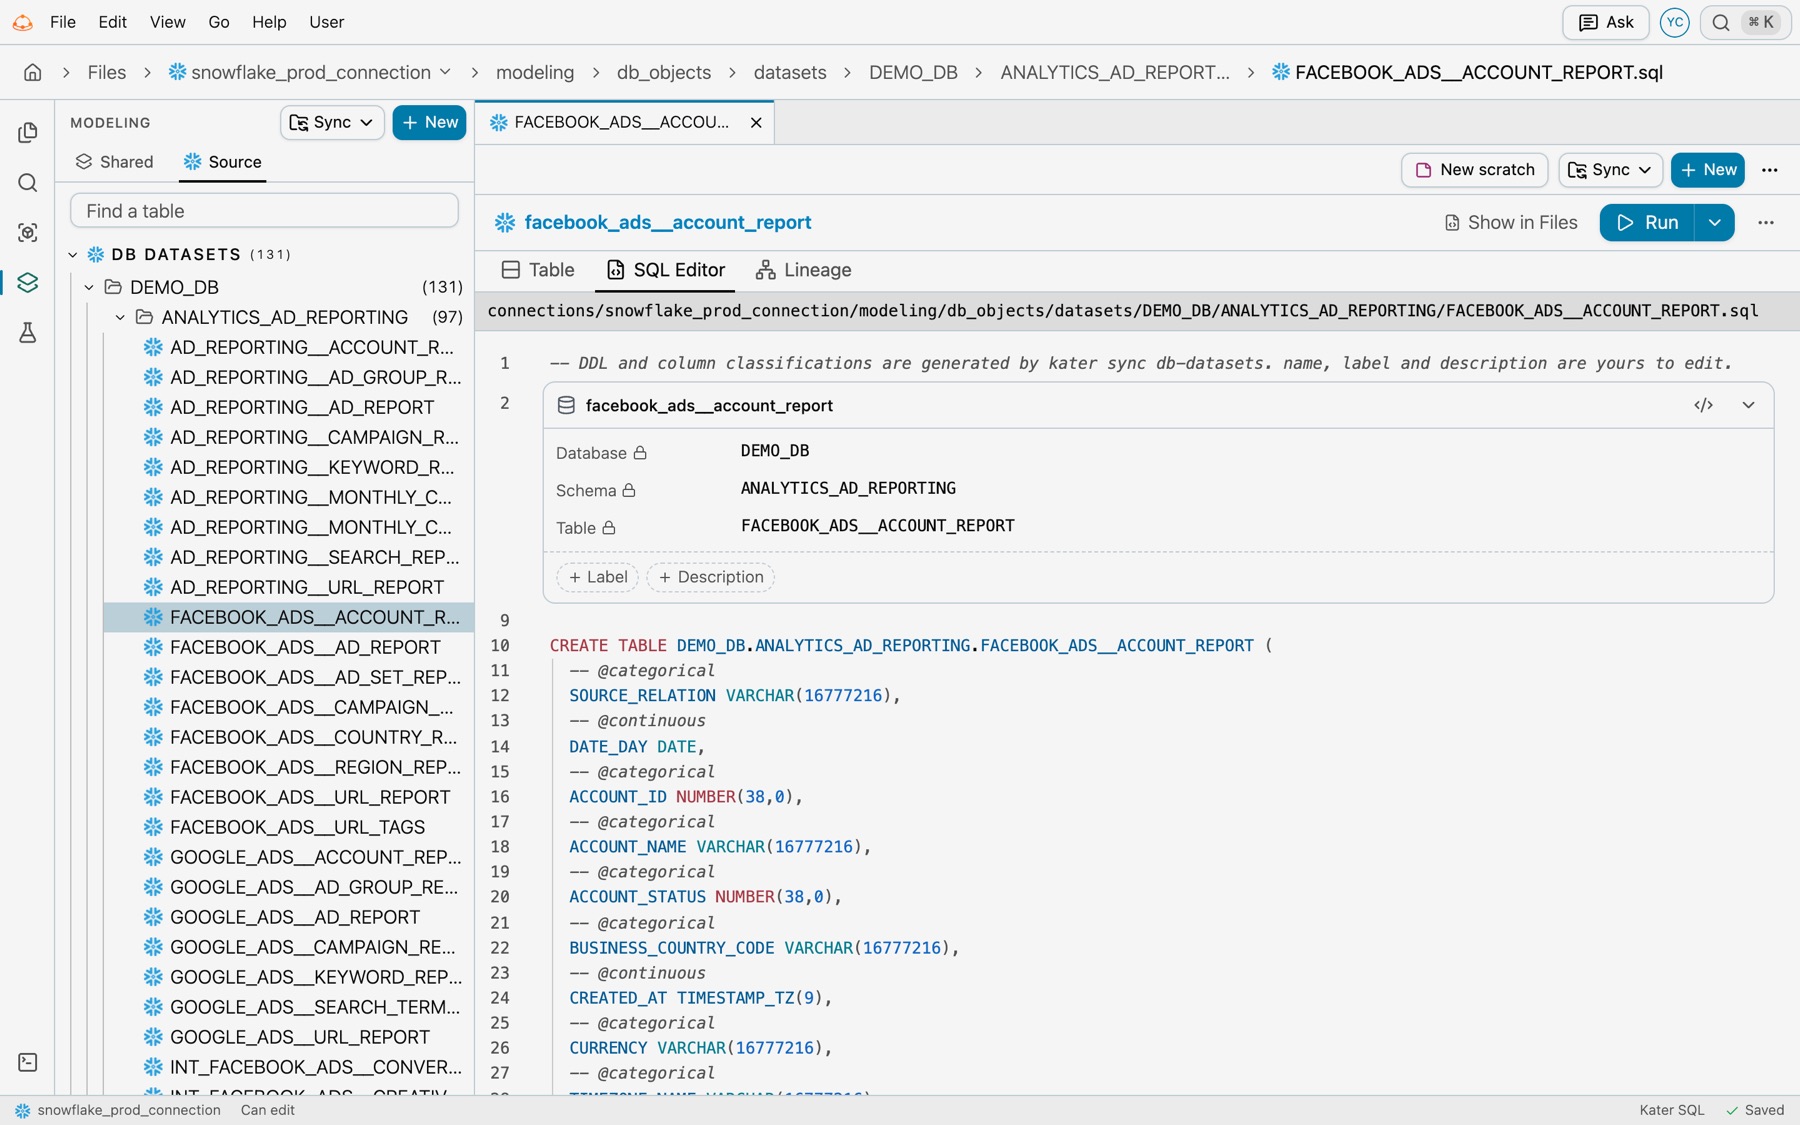Open the User menu
The image size is (1800, 1125).
tap(326, 22)
